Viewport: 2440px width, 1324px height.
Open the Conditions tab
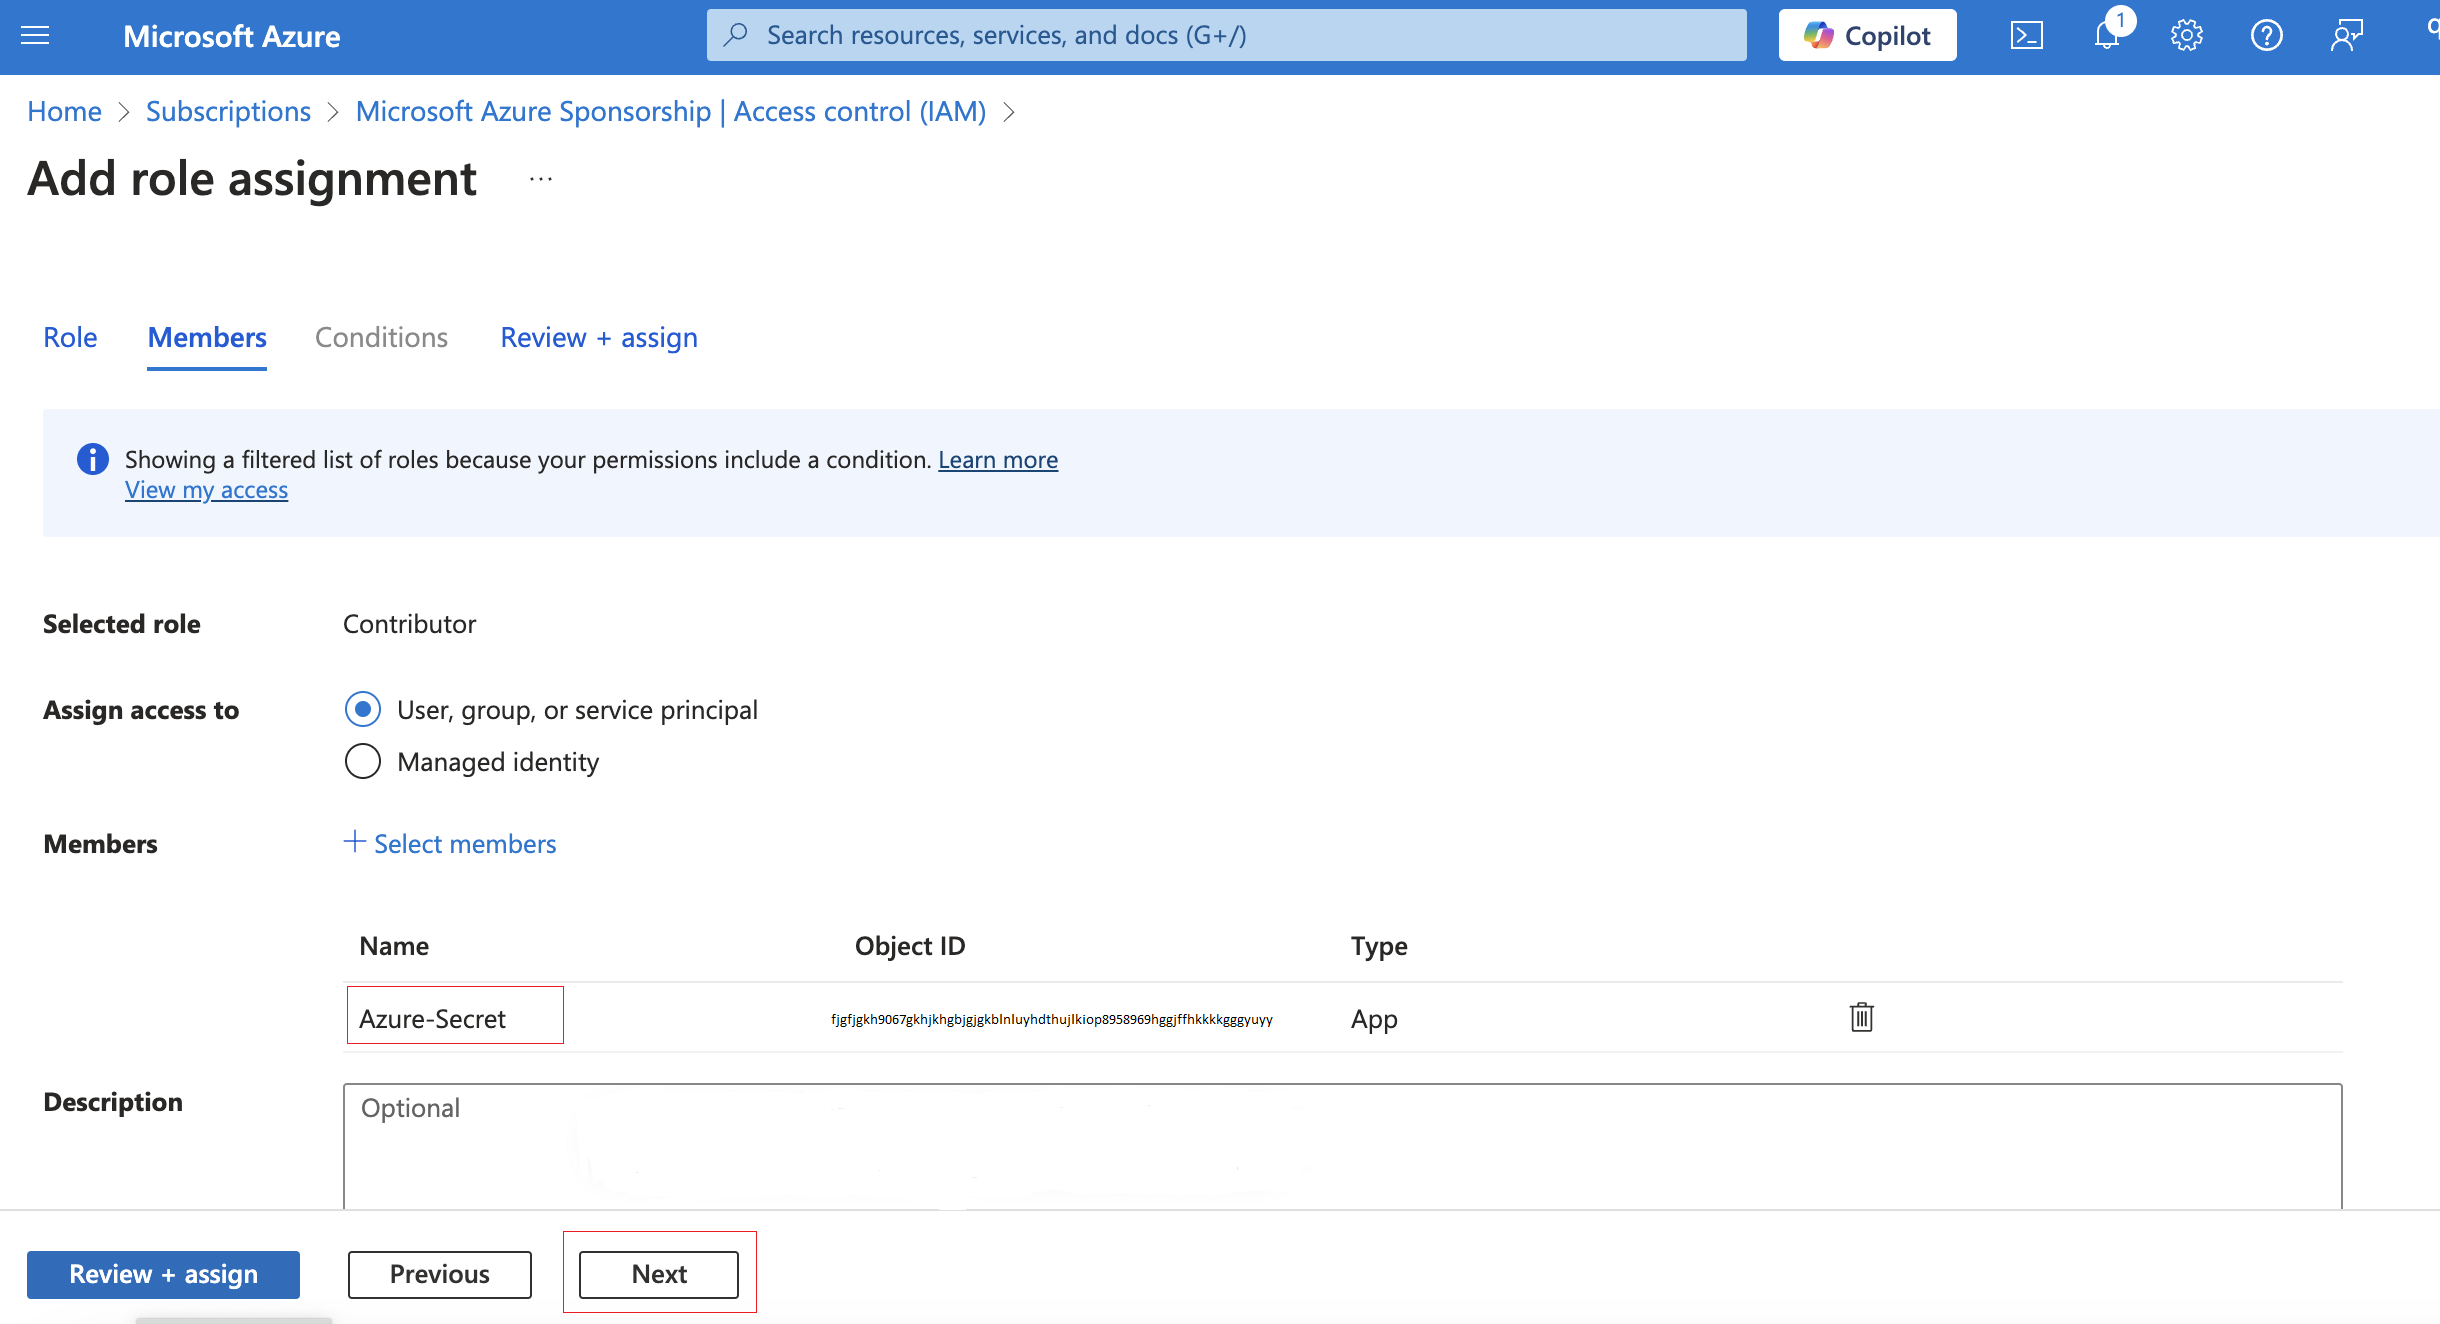coord(381,338)
